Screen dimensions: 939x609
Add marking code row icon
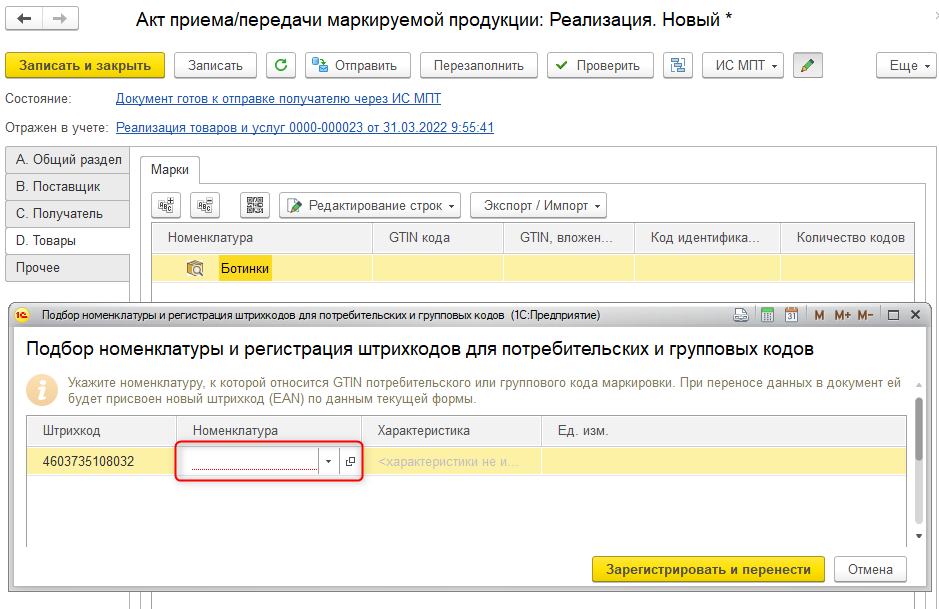[166, 205]
